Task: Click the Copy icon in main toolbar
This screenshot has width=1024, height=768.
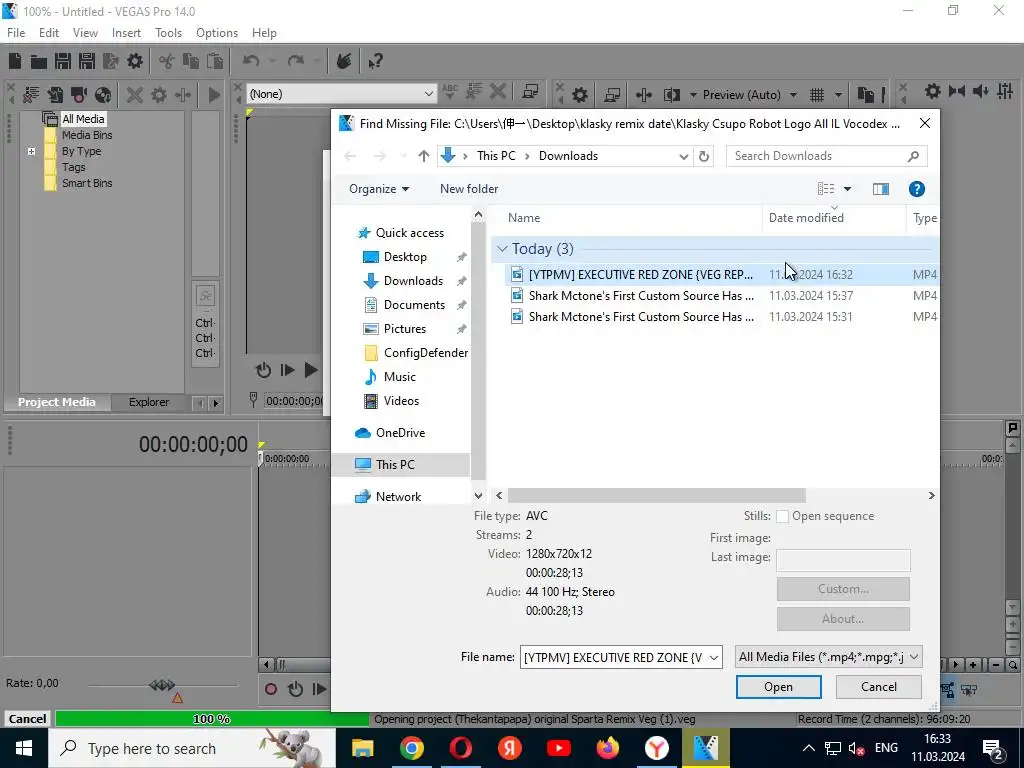Action: (x=191, y=61)
